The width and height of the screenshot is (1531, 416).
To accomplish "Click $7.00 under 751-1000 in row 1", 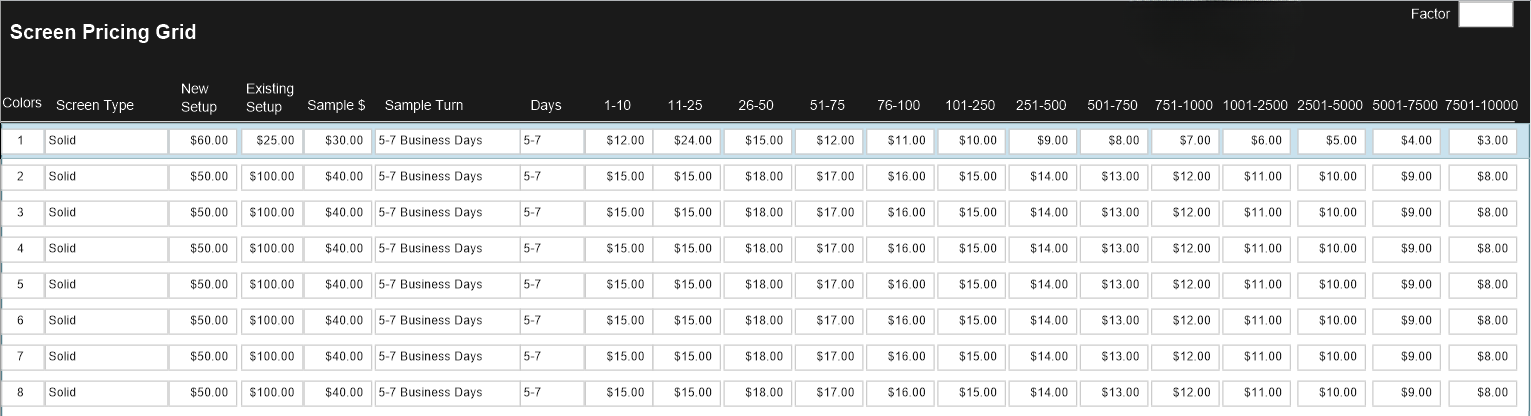I will pyautogui.click(x=1184, y=141).
